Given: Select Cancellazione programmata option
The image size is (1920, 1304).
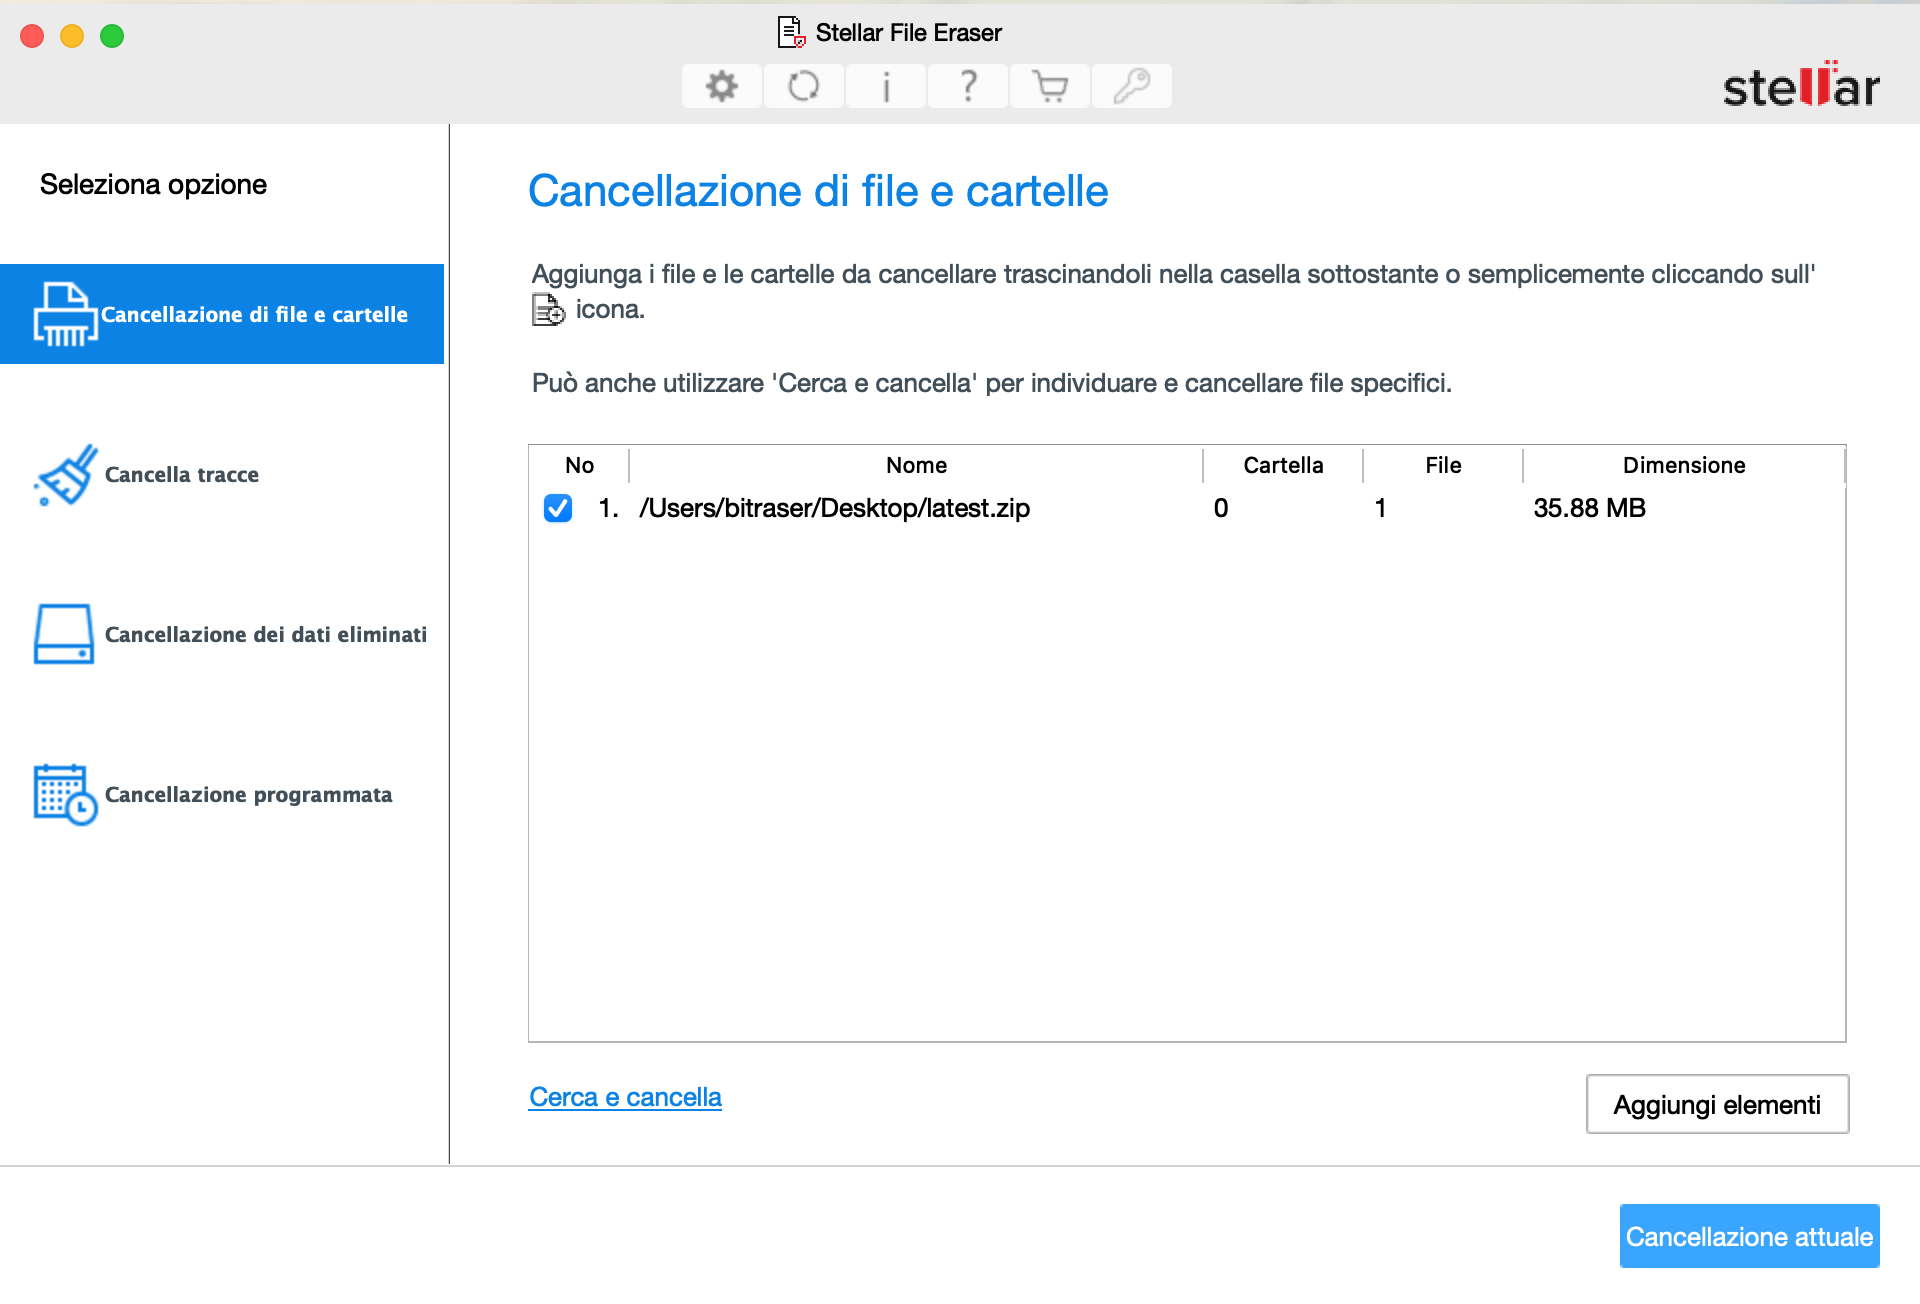Looking at the screenshot, I should pyautogui.click(x=222, y=794).
